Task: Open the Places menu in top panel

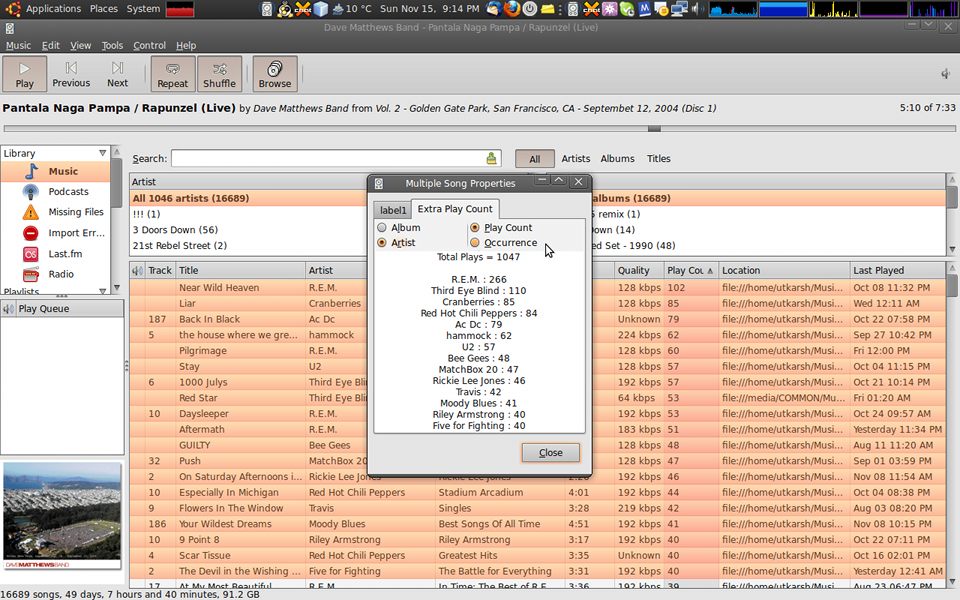Action: [103, 9]
